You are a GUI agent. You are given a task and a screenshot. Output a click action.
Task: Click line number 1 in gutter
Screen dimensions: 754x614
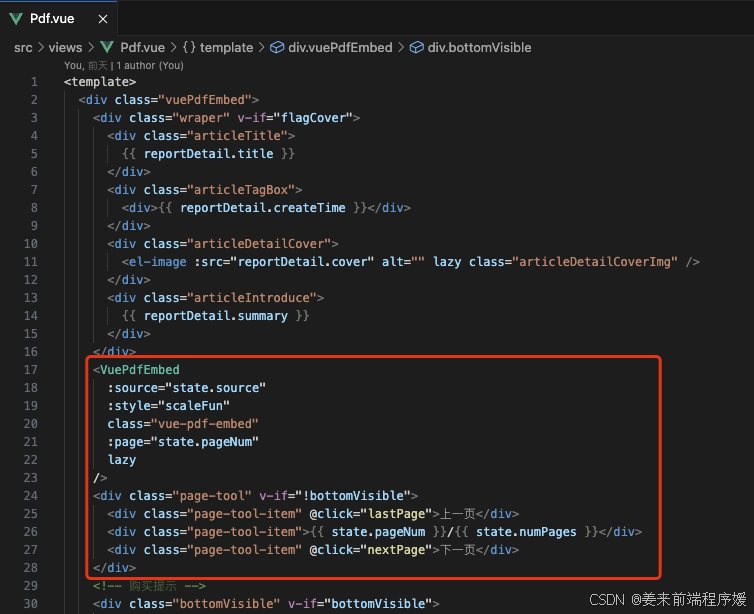34,82
